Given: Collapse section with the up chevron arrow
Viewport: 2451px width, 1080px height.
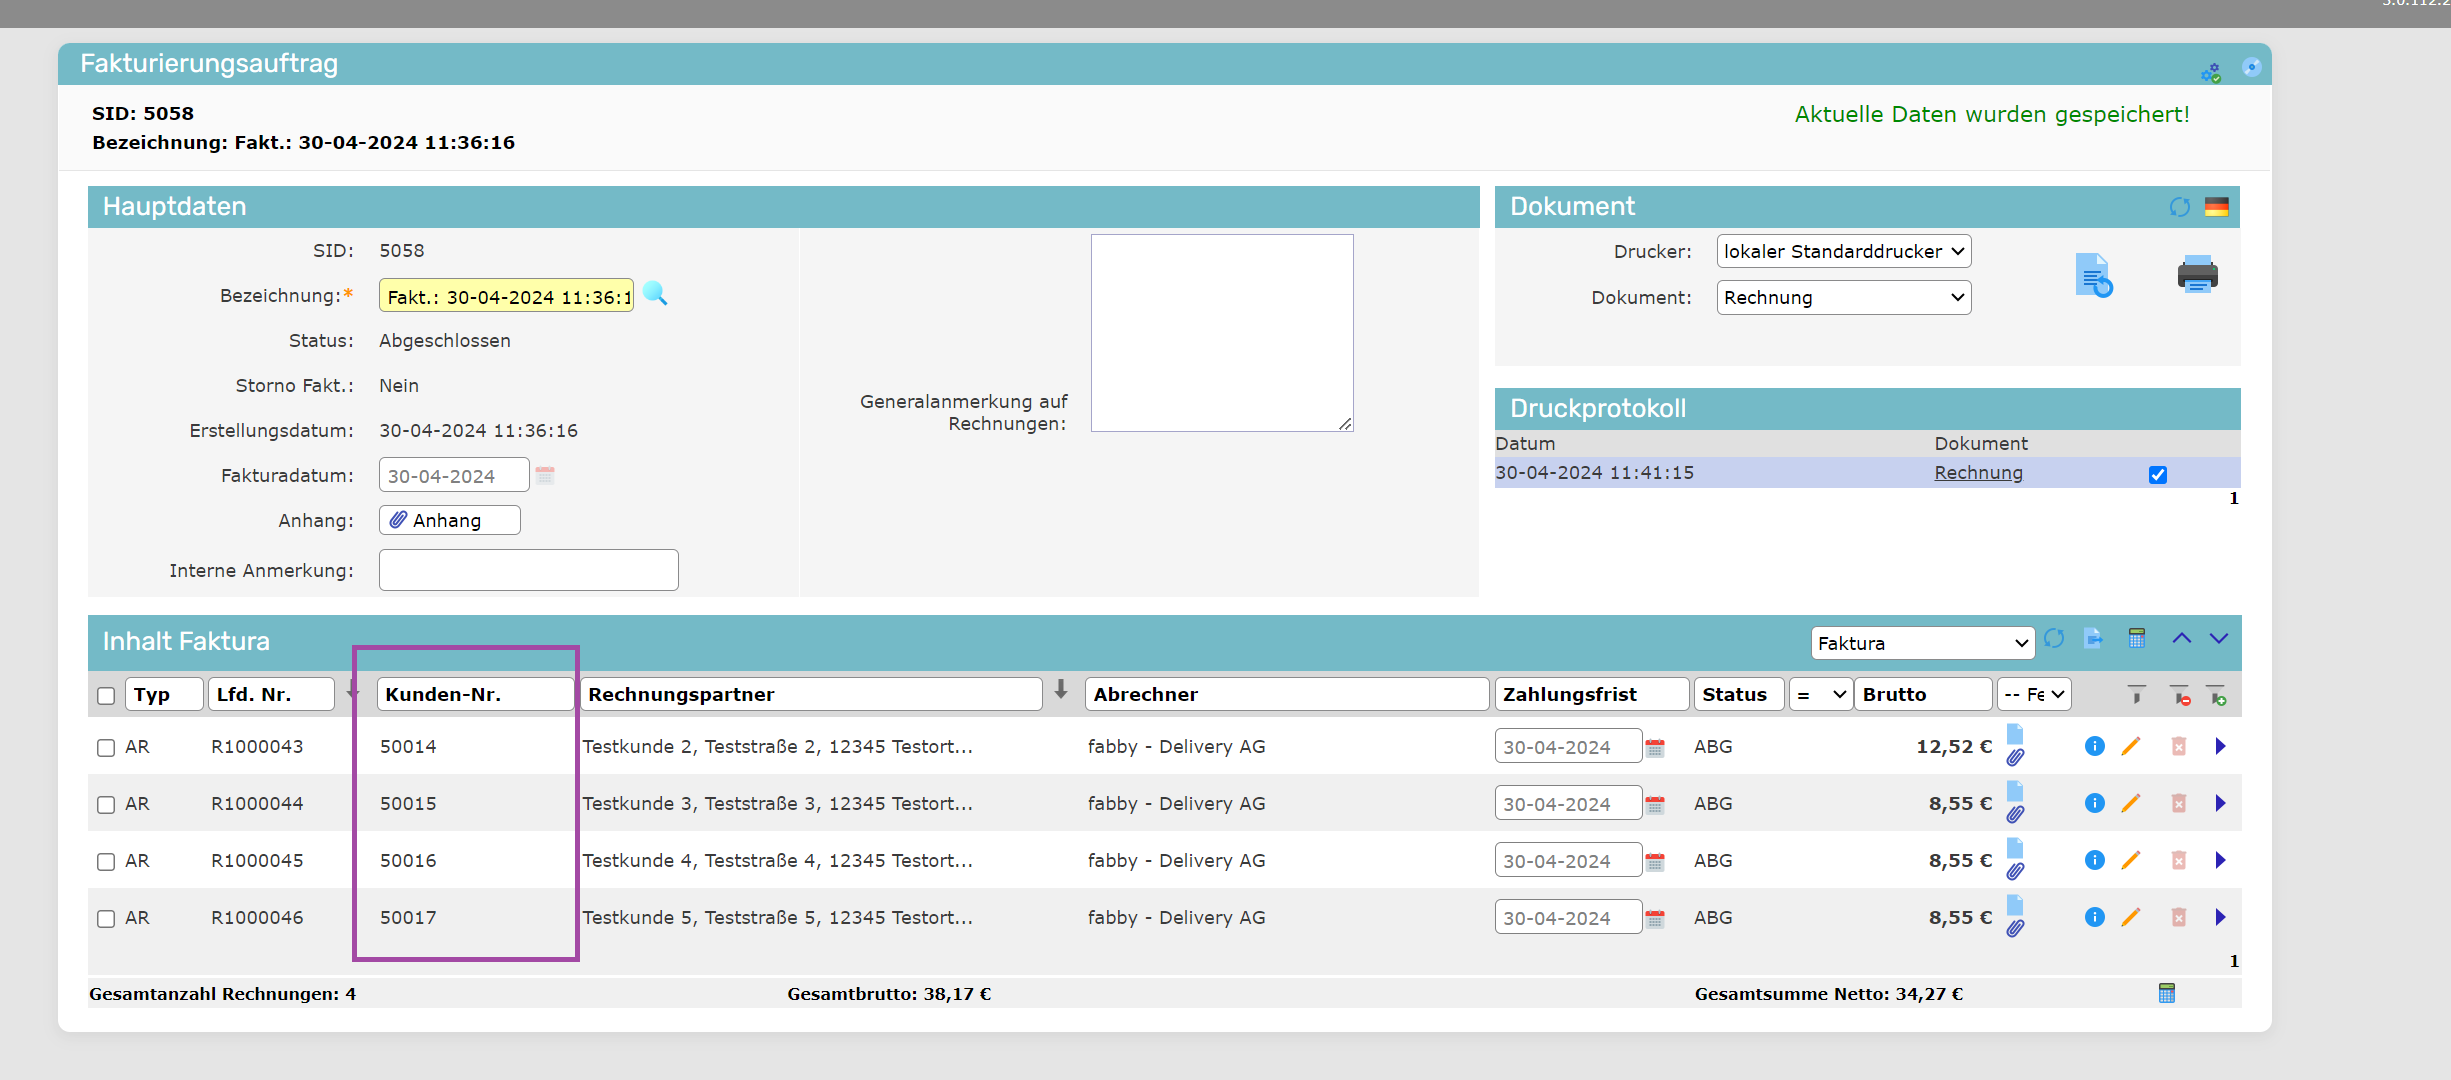Looking at the screenshot, I should 2181,639.
